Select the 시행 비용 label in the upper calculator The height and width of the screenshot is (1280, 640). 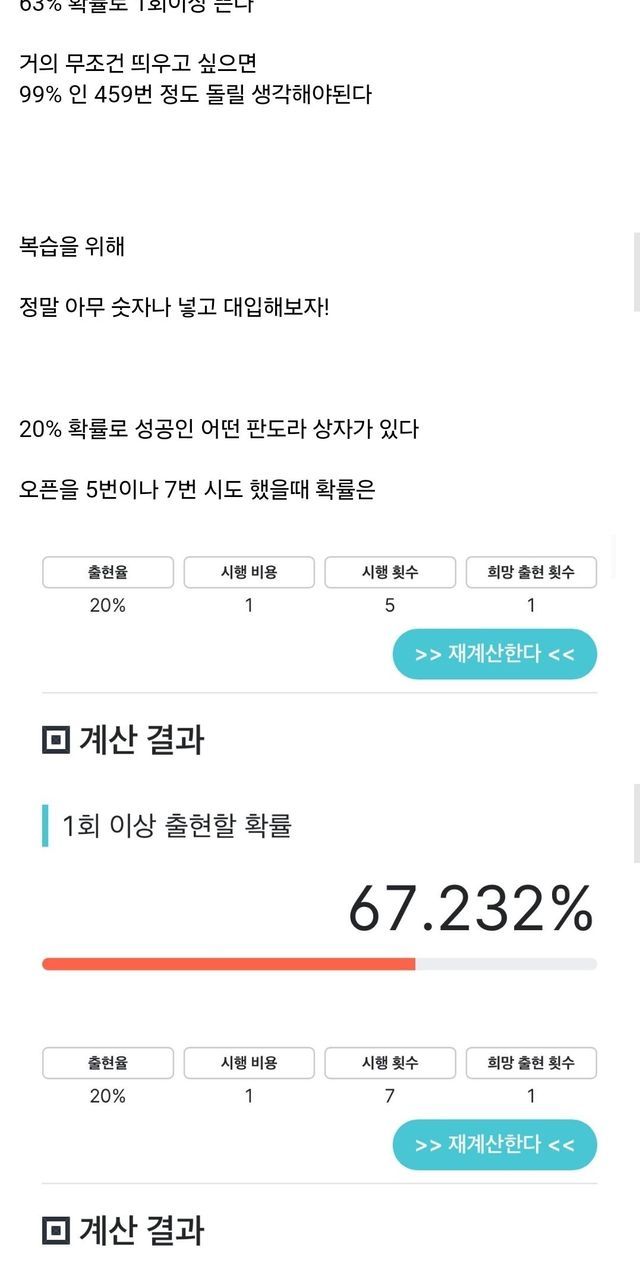tap(249, 573)
